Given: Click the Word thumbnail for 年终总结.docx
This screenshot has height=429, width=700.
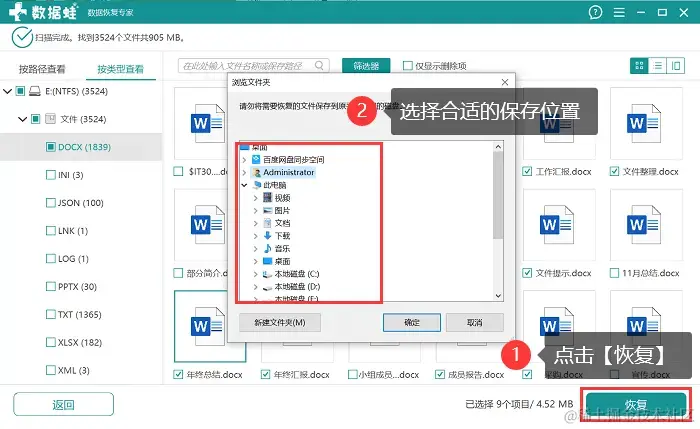Looking at the screenshot, I should click(210, 326).
